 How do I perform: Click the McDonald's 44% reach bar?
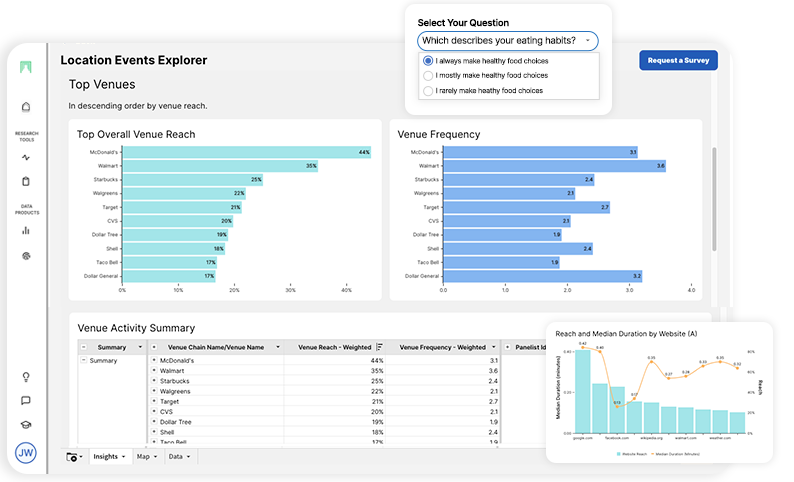247,152
